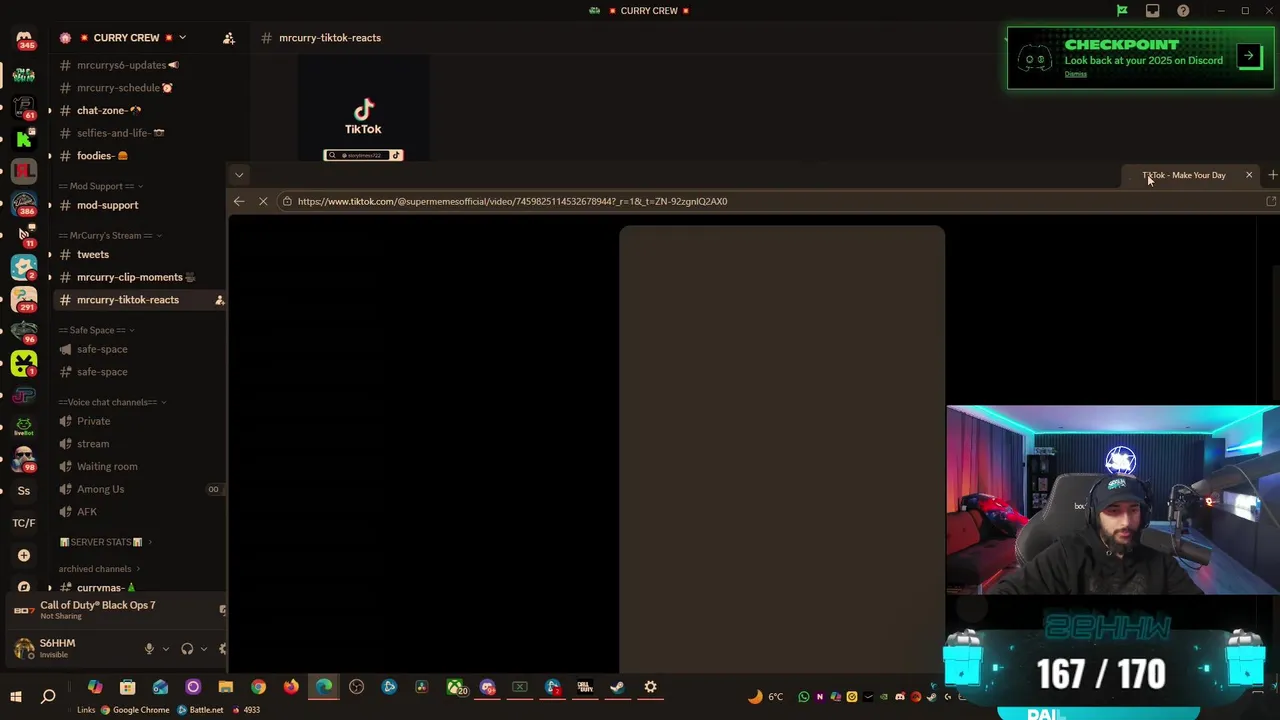This screenshot has width=1280, height=720.
Task: Open Steam from the taskbar
Action: [x=617, y=687]
